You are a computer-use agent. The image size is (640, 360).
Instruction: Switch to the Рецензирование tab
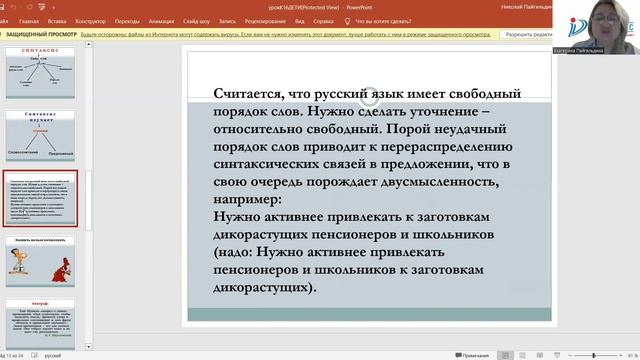click(x=265, y=21)
